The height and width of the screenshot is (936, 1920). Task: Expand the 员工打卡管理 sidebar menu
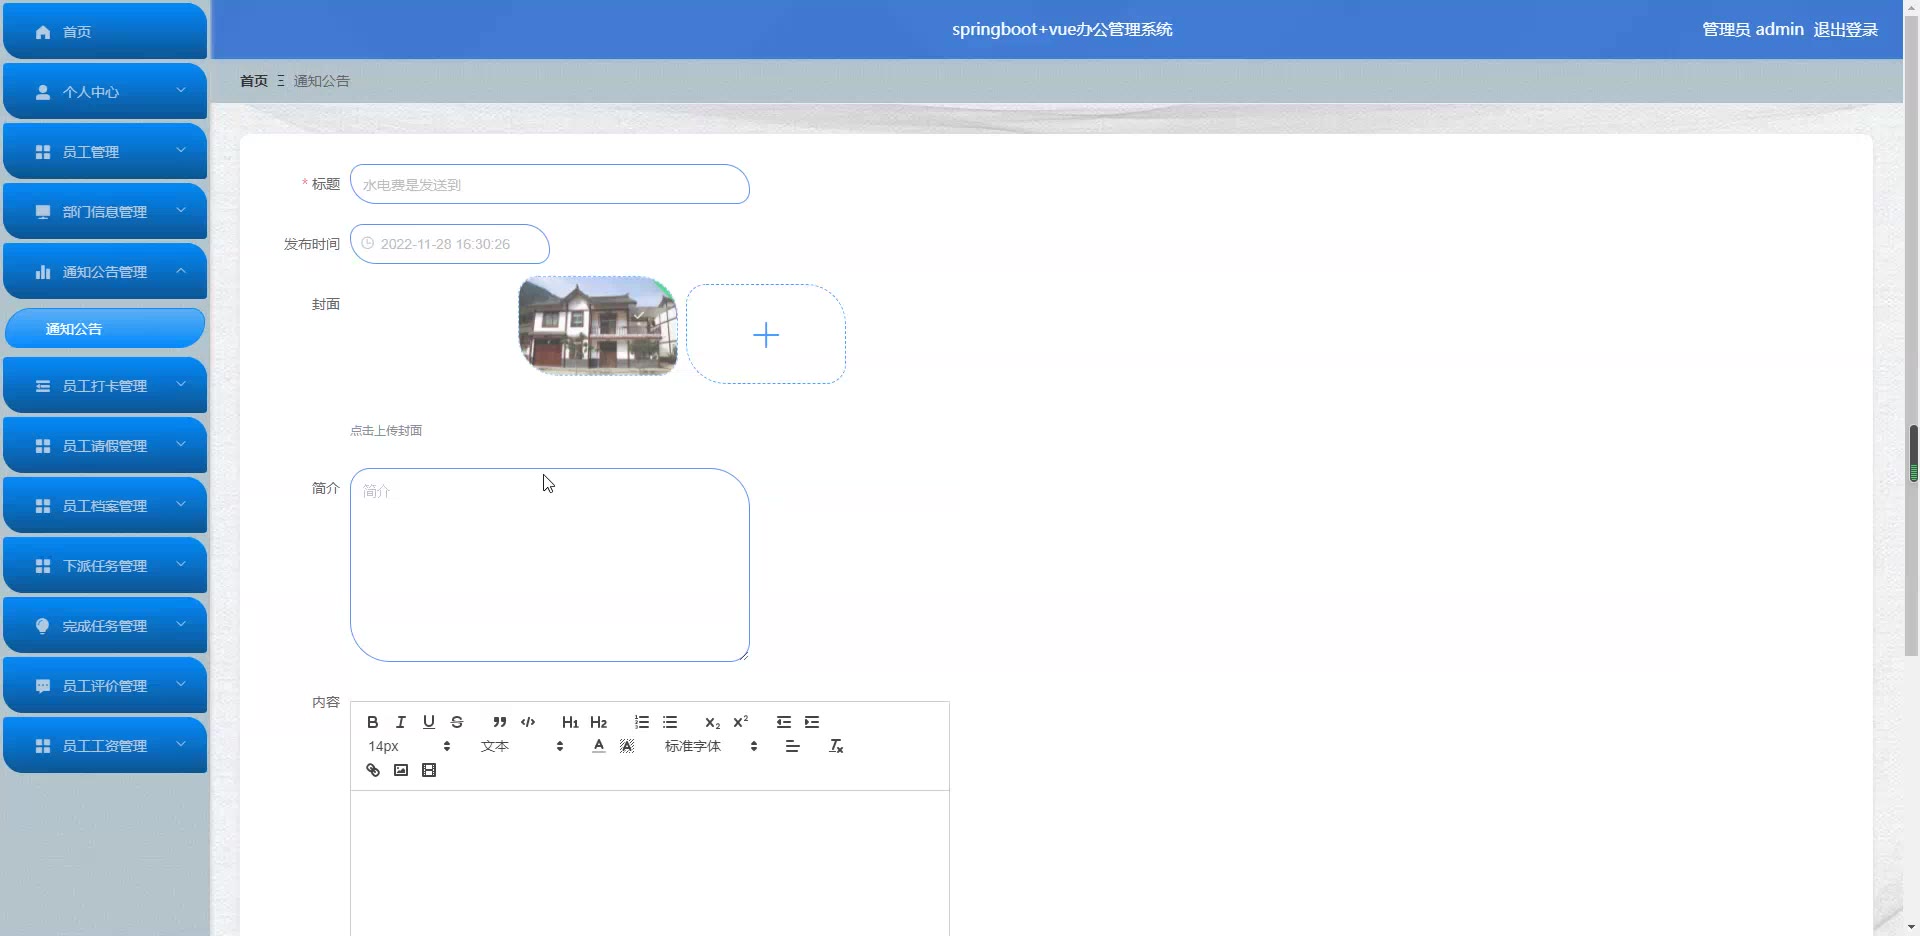[105, 385]
